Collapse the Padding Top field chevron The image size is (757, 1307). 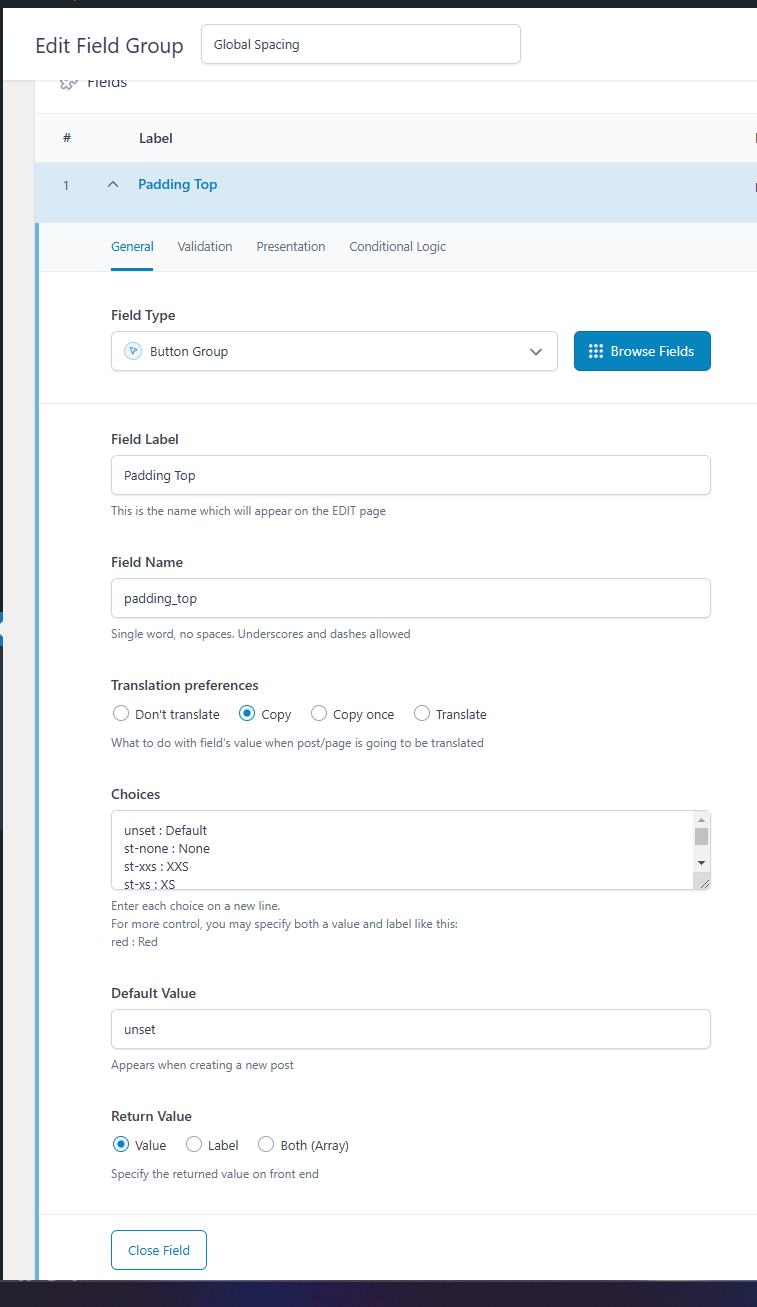113,184
